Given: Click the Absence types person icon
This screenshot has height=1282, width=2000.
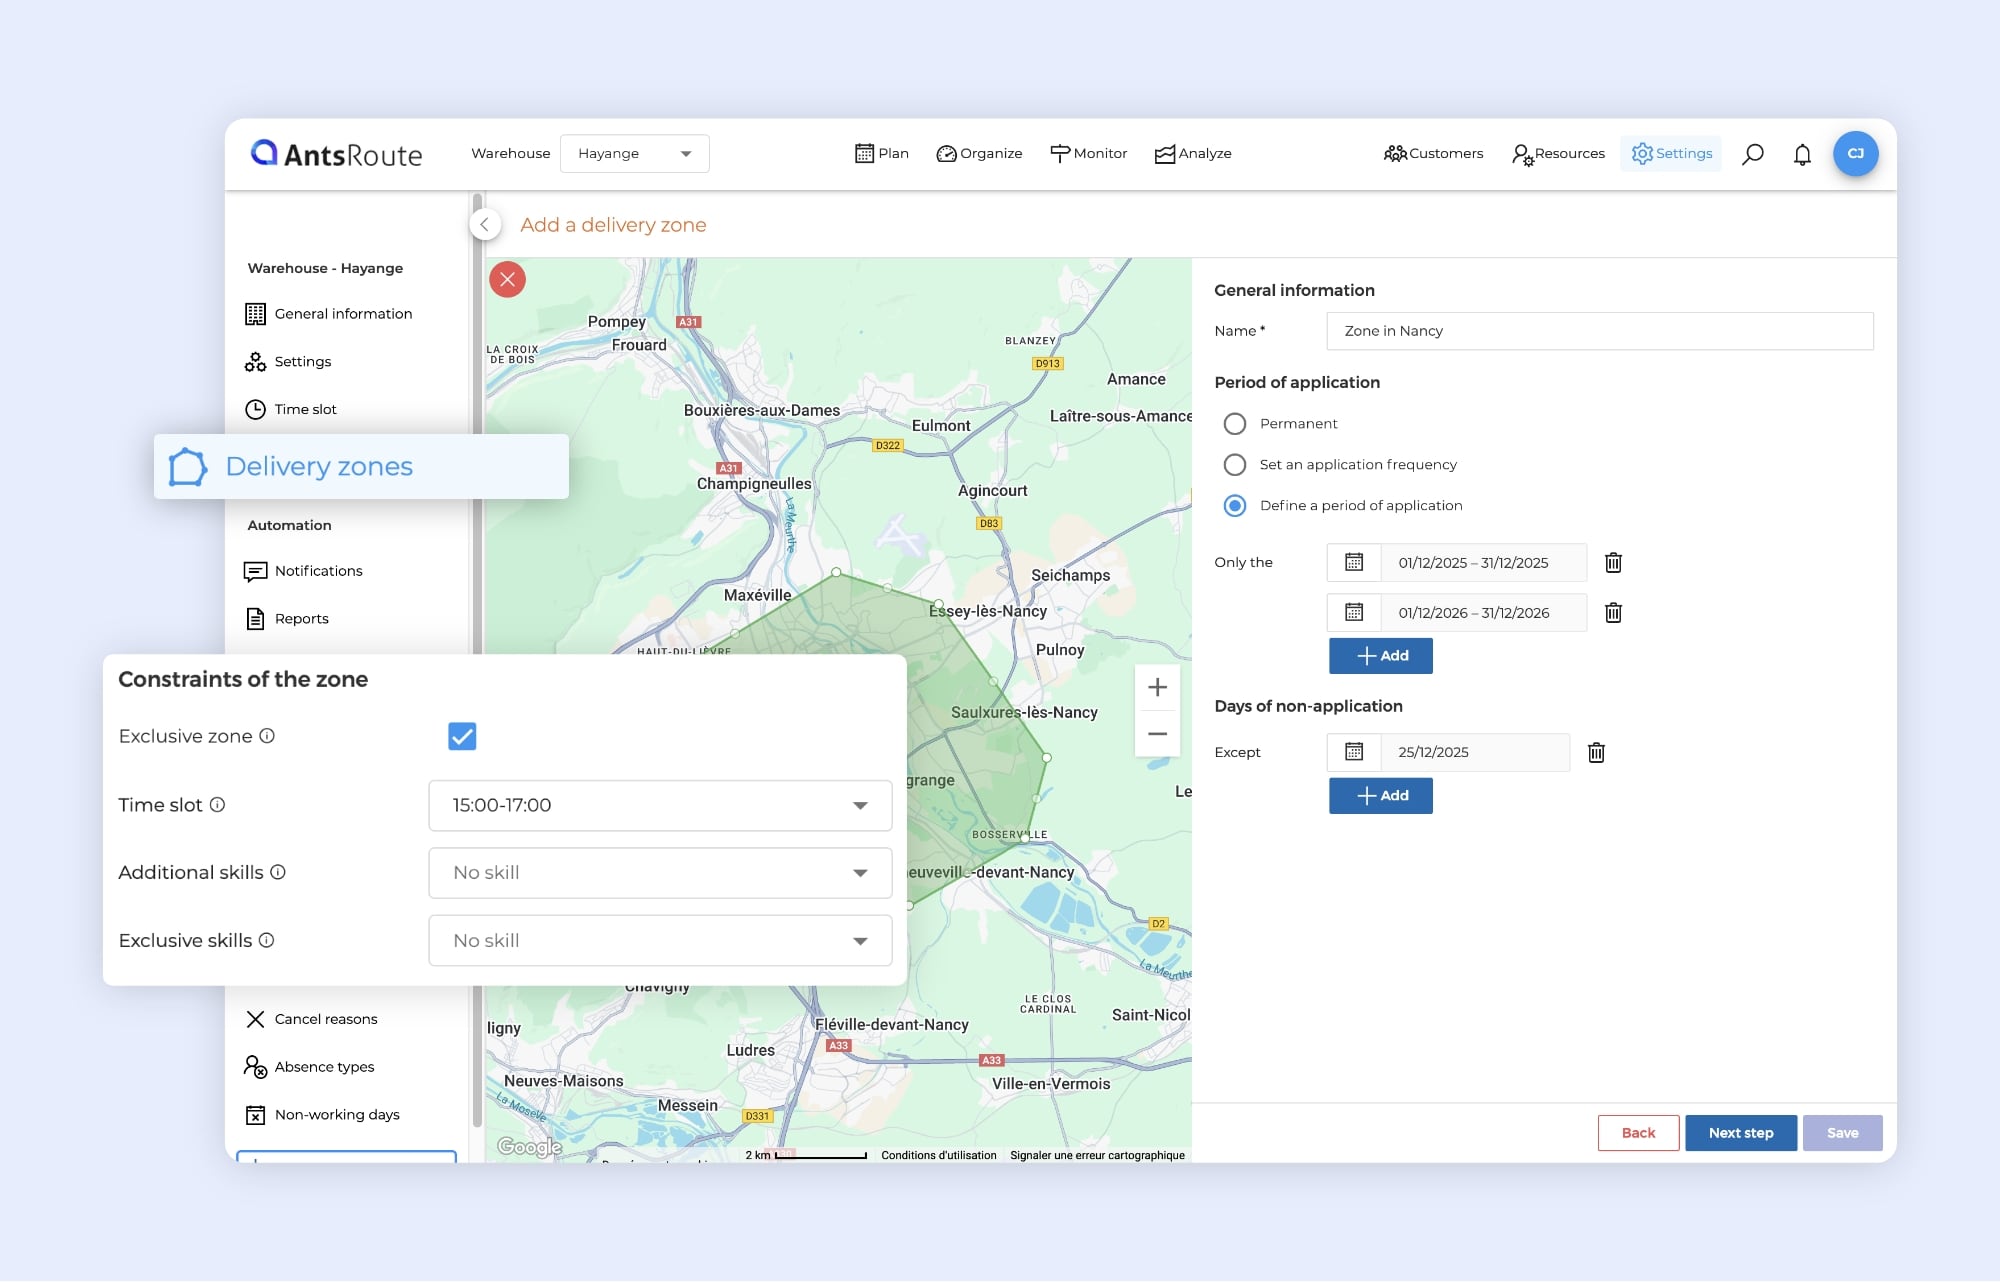Looking at the screenshot, I should pos(256,1067).
